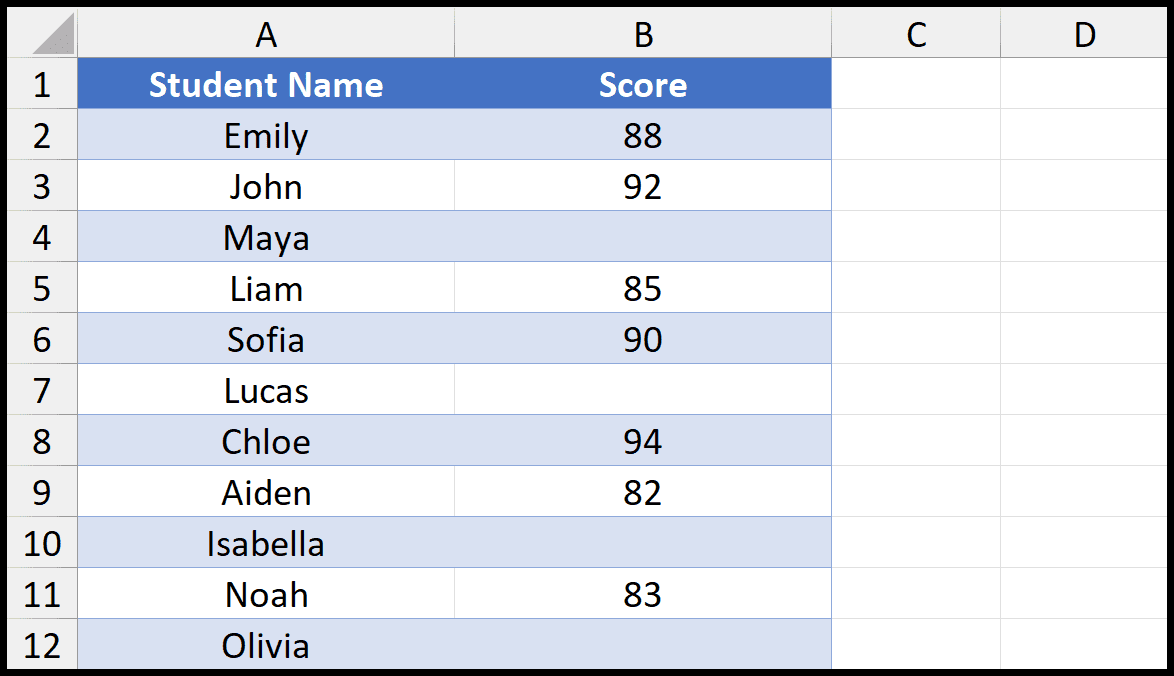
Task: Select the empty score cell for Lucas
Action: (x=643, y=390)
